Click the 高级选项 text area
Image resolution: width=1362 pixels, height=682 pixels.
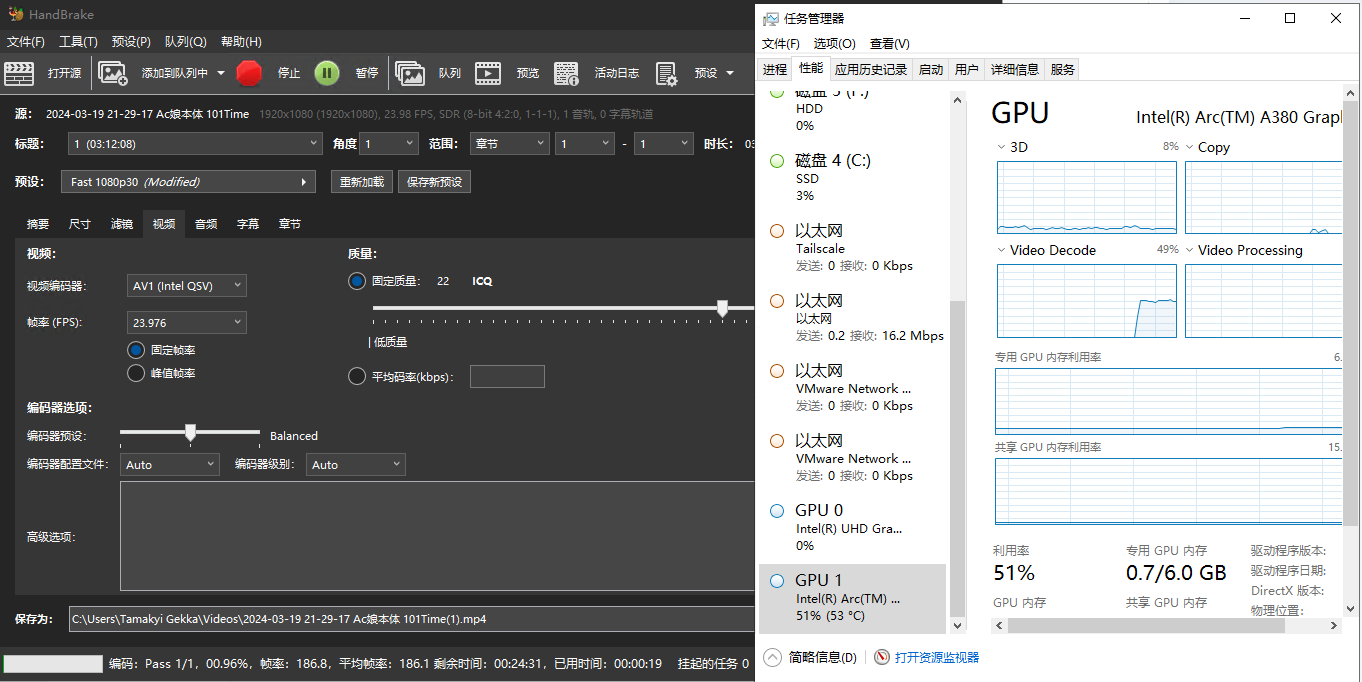(437, 536)
